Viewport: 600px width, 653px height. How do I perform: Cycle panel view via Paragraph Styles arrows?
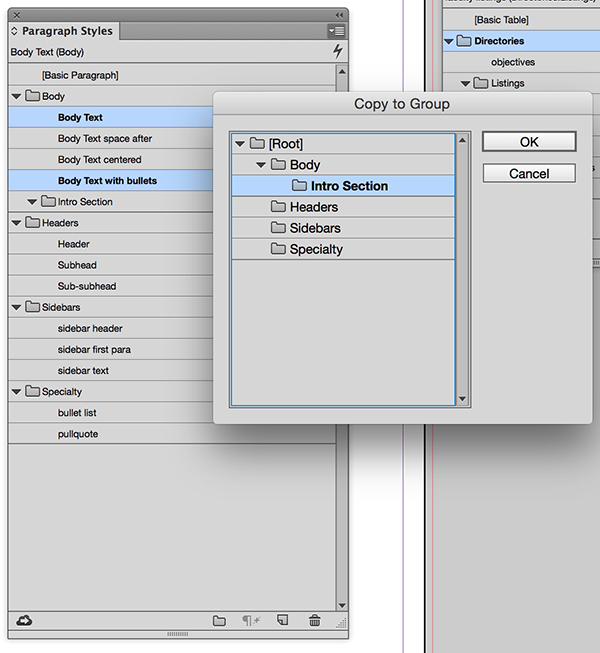pyautogui.click(x=14, y=31)
